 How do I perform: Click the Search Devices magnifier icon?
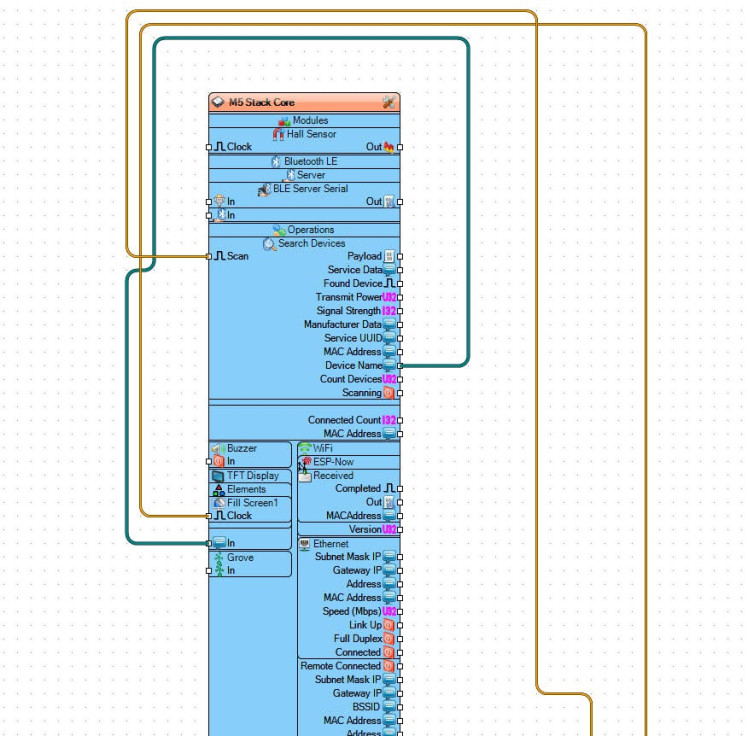270,244
